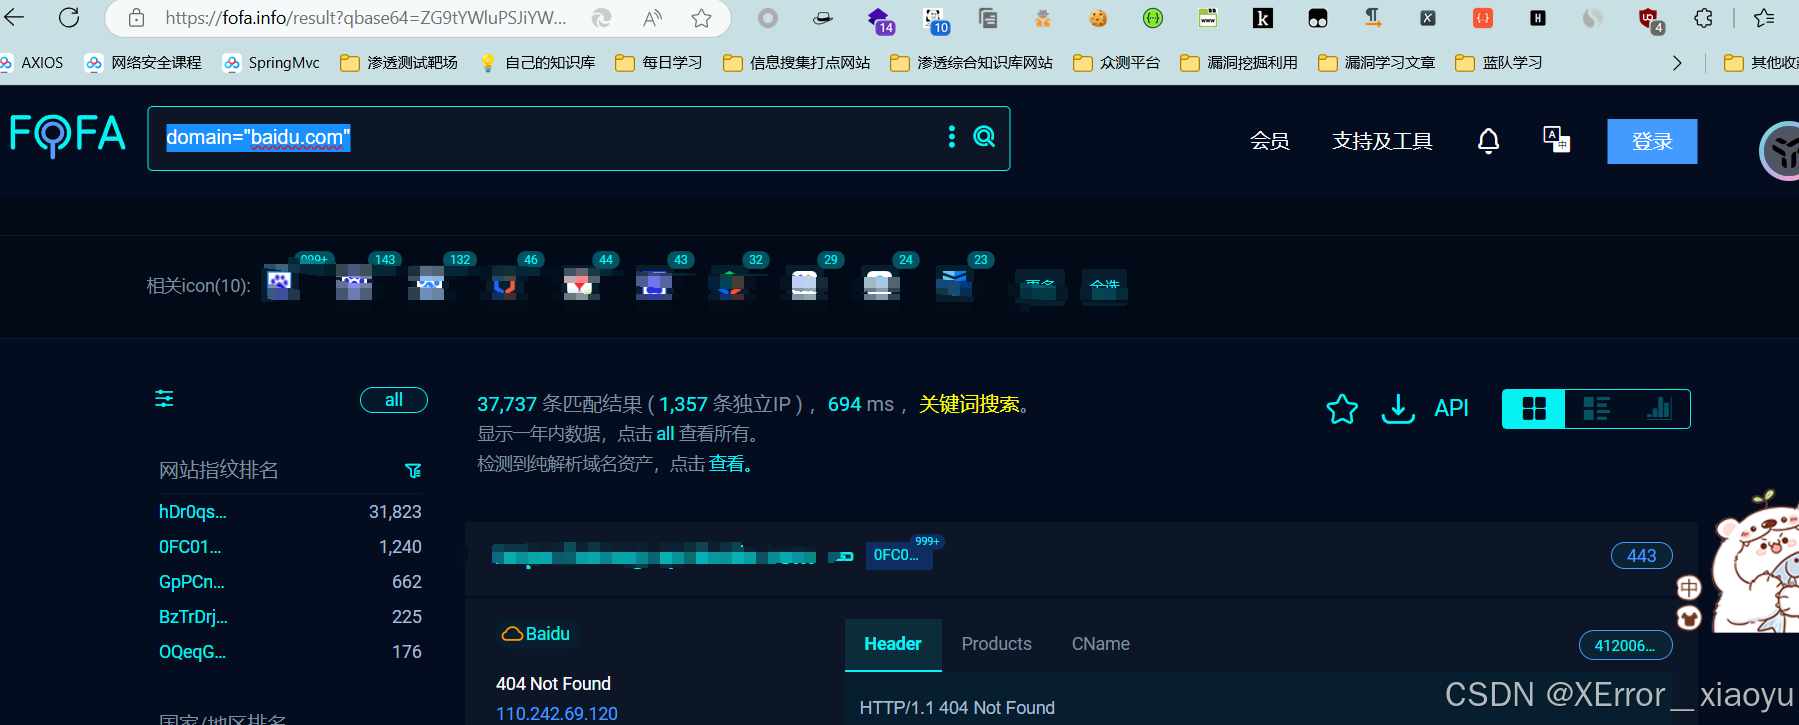Image resolution: width=1799 pixels, height=725 pixels.
Task: Switch to statistics chart view
Action: tap(1659, 408)
